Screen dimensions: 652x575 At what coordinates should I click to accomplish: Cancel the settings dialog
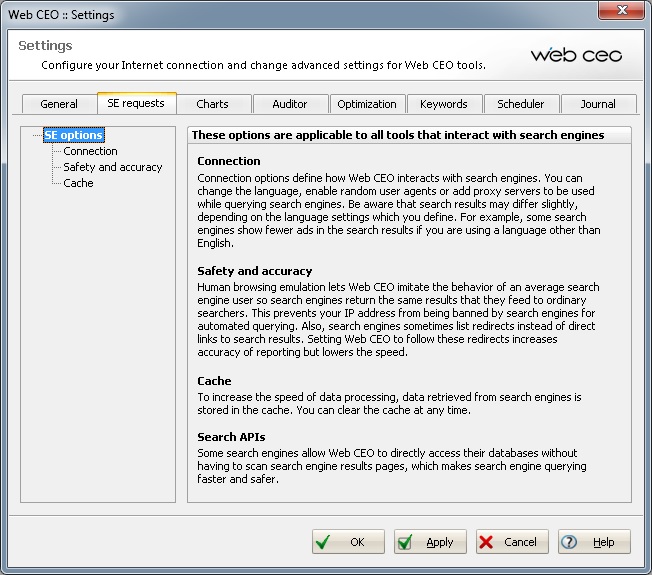(512, 541)
